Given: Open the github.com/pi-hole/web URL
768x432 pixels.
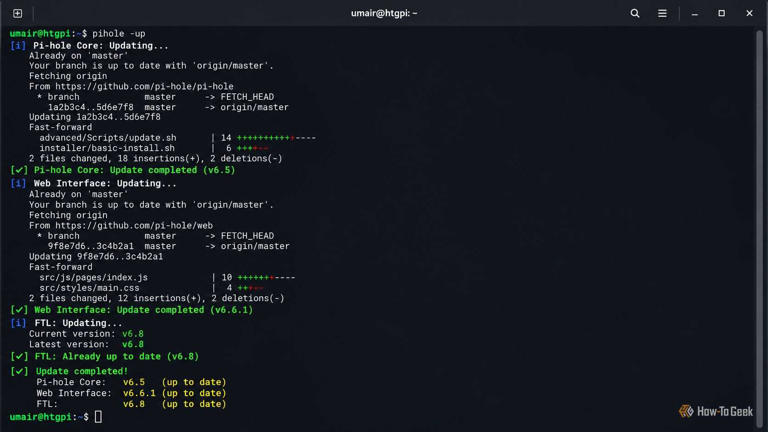Looking at the screenshot, I should pyautogui.click(x=134, y=225).
